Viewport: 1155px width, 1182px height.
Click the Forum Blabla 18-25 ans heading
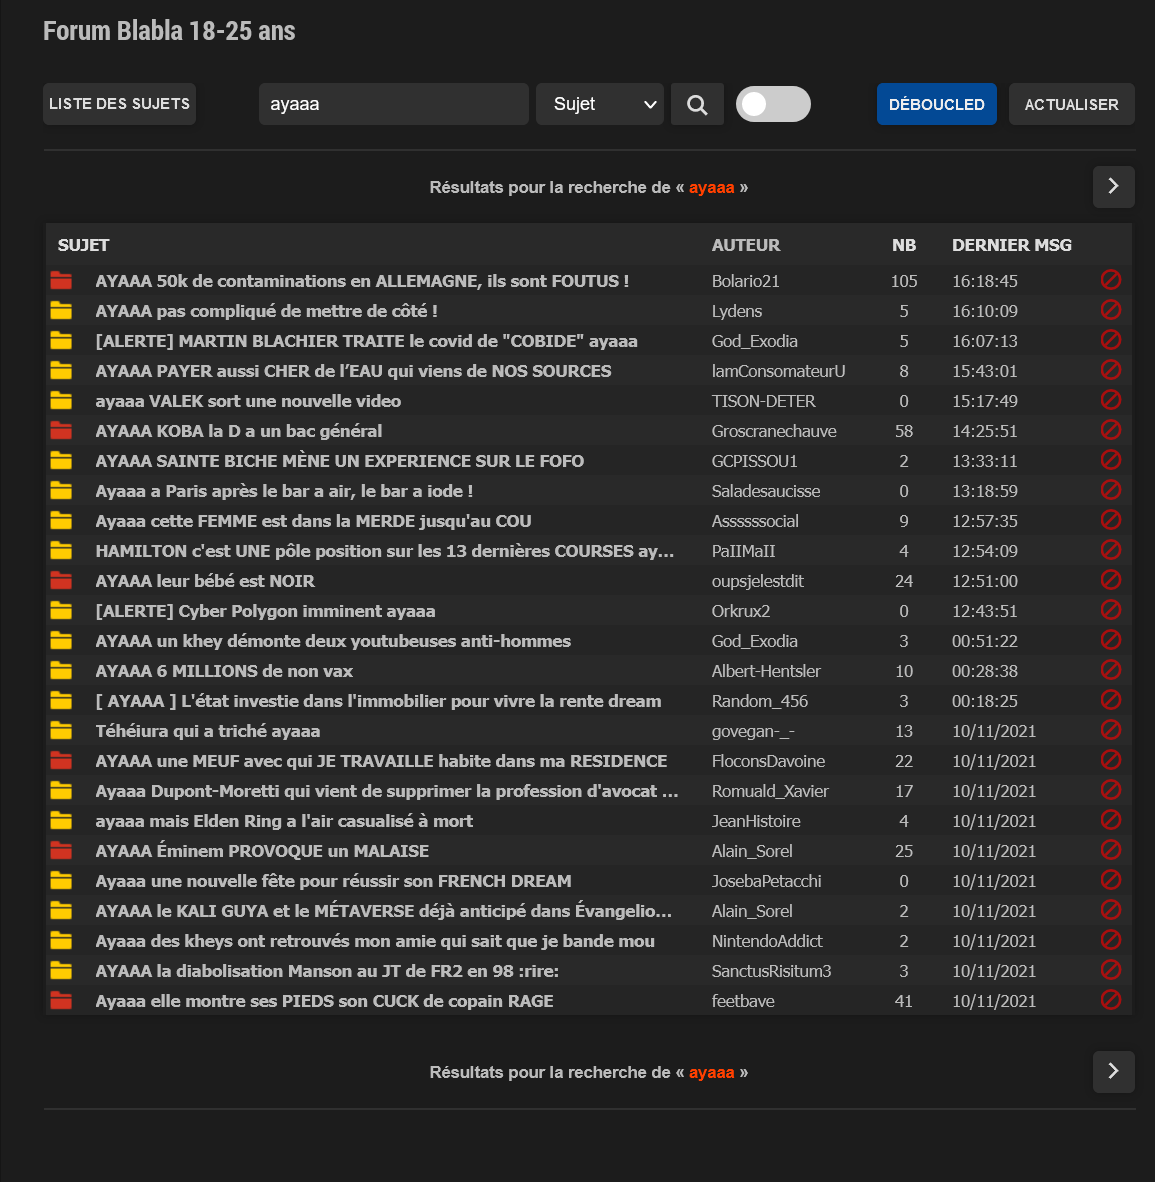click(x=169, y=31)
